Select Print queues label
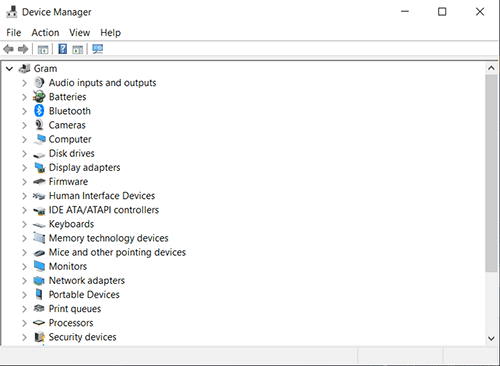Viewport: 500px width, 366px height. pyautogui.click(x=75, y=309)
